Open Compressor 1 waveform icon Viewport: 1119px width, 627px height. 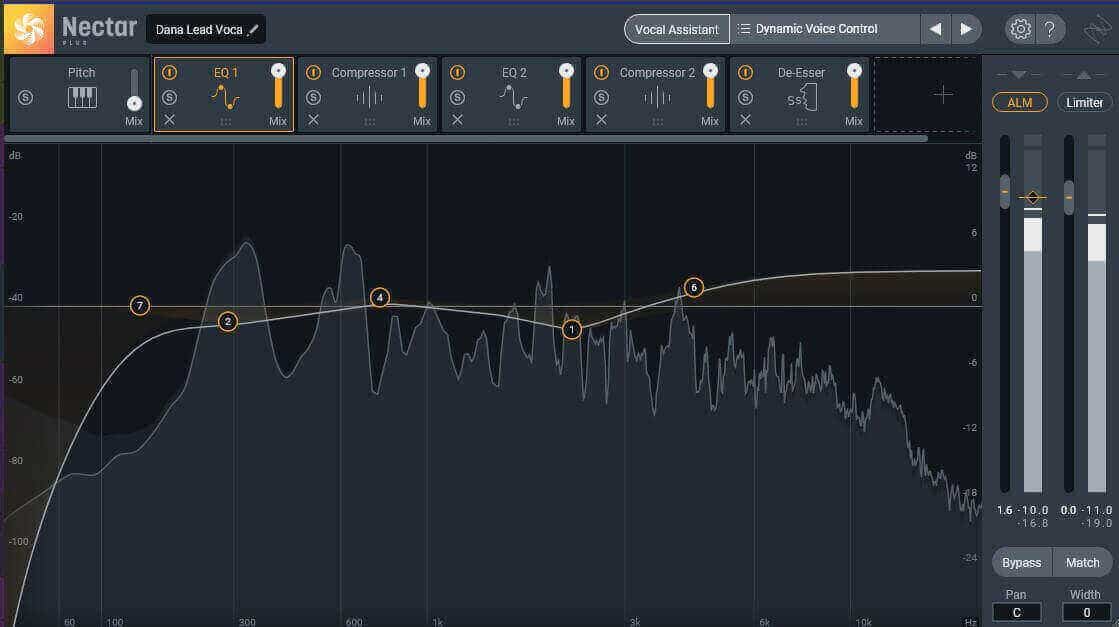pyautogui.click(x=369, y=97)
